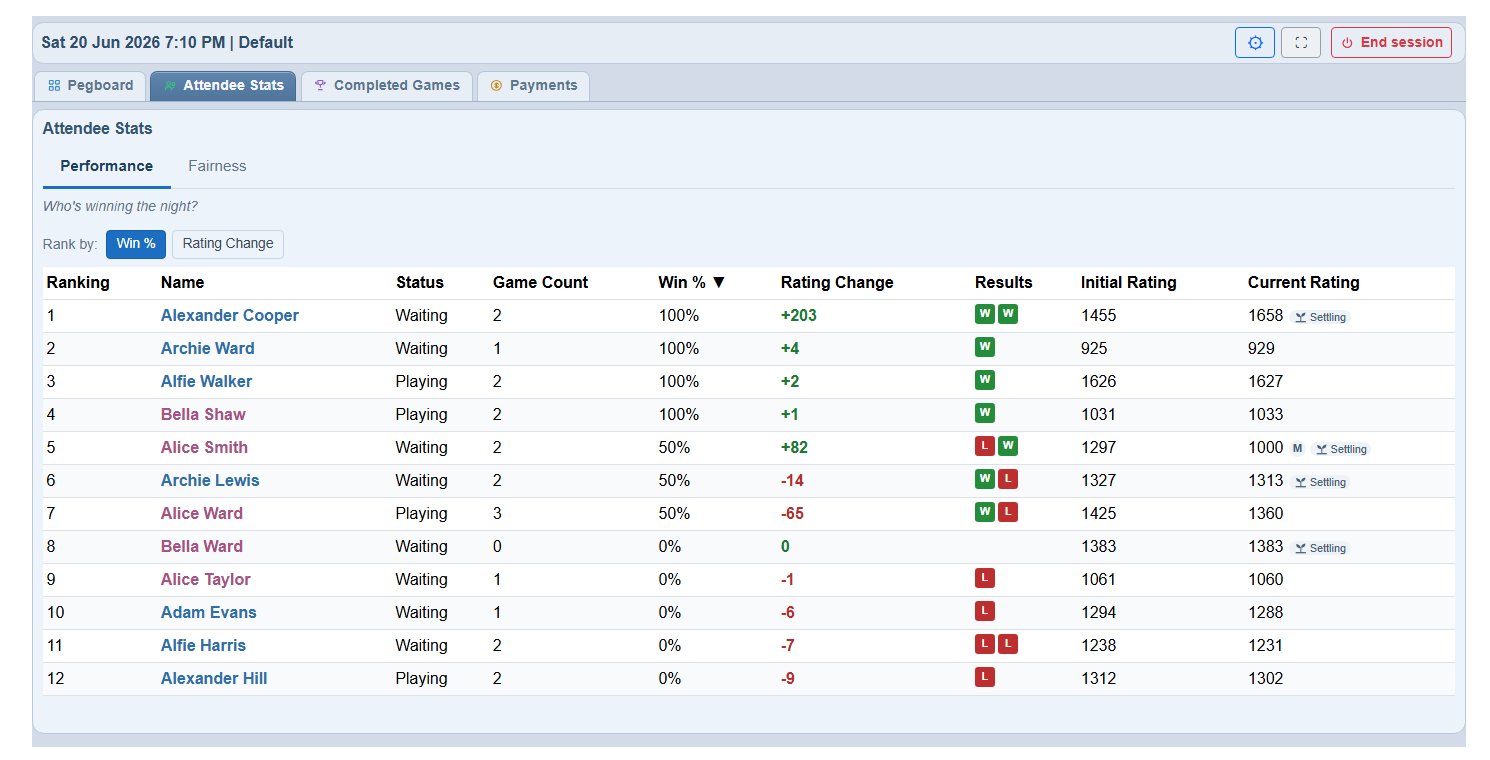Open the Completed Games tab
The width and height of the screenshot is (1490, 760).
386,86
